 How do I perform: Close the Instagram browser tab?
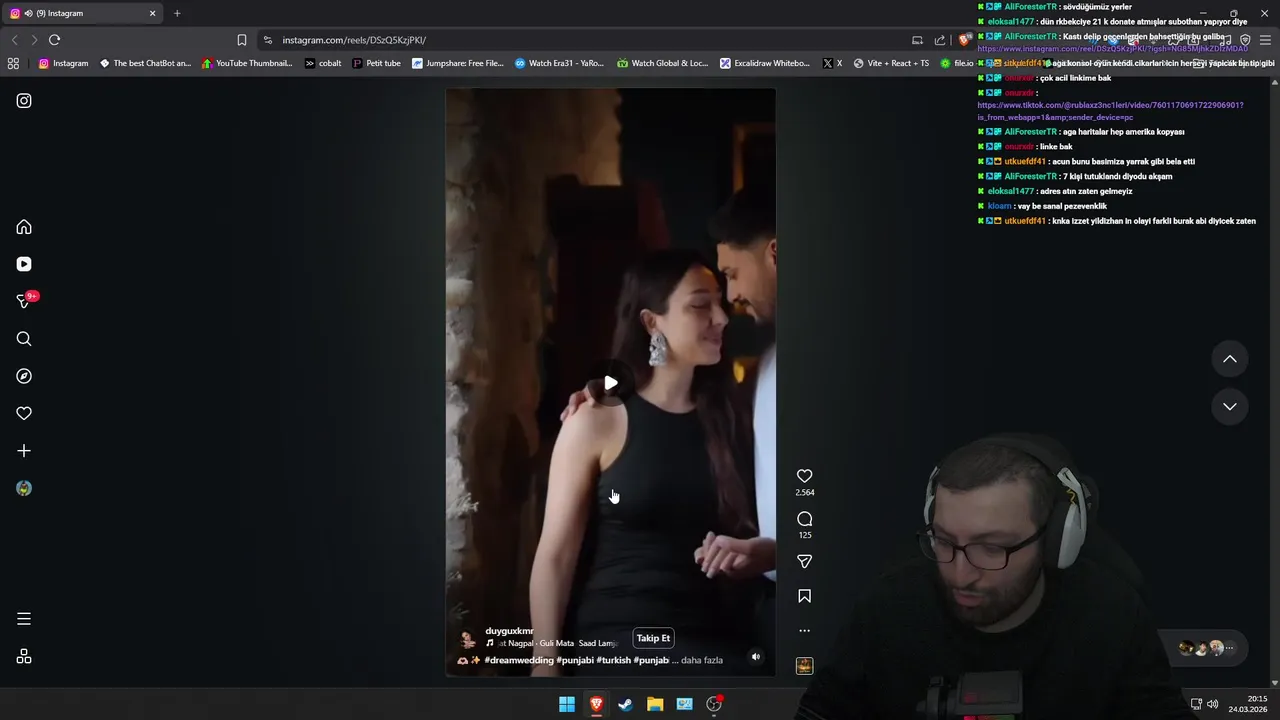(152, 13)
